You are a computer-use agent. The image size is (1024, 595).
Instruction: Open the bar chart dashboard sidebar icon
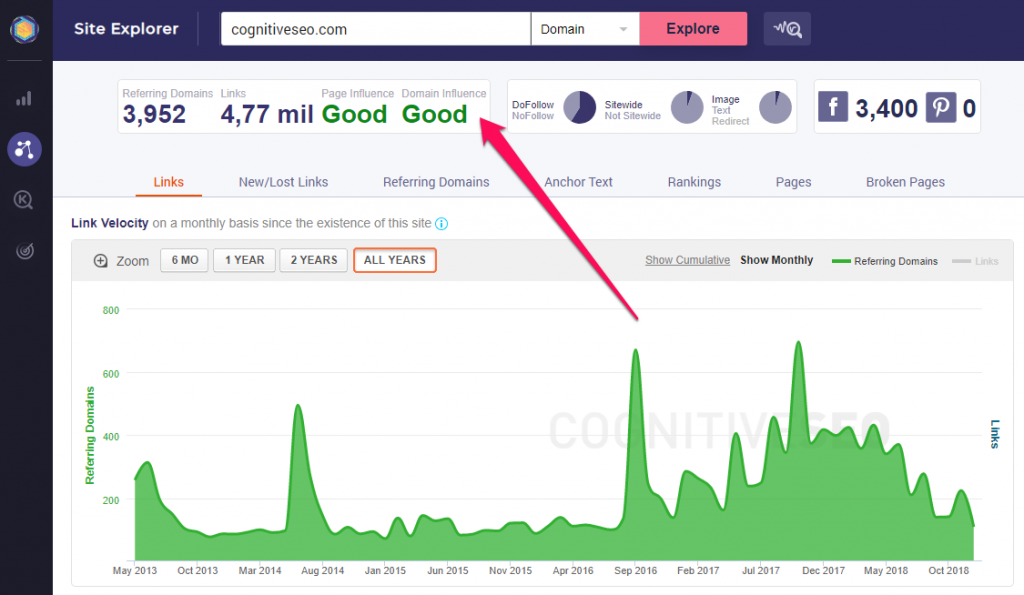(24, 99)
